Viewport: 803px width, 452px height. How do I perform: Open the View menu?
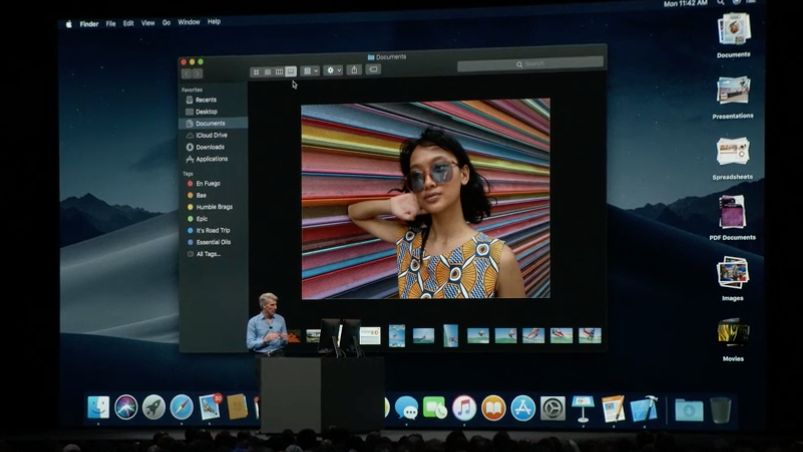[148, 23]
